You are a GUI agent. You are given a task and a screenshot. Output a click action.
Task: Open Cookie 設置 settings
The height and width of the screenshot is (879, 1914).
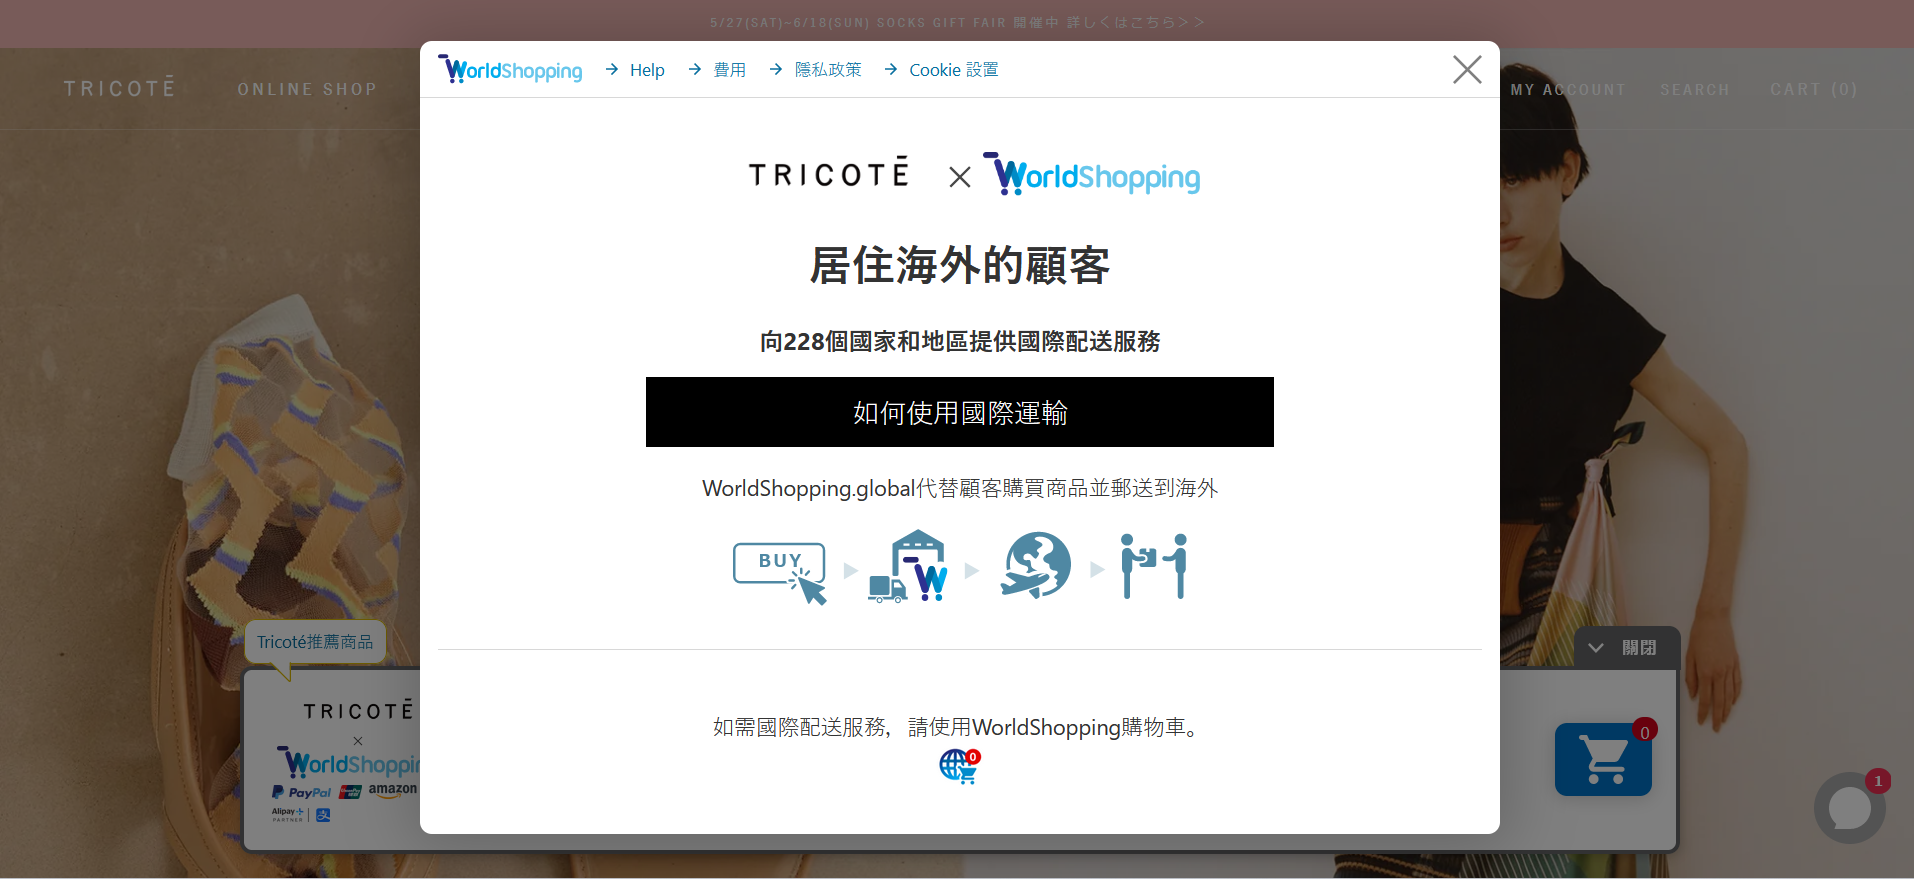coord(953,70)
